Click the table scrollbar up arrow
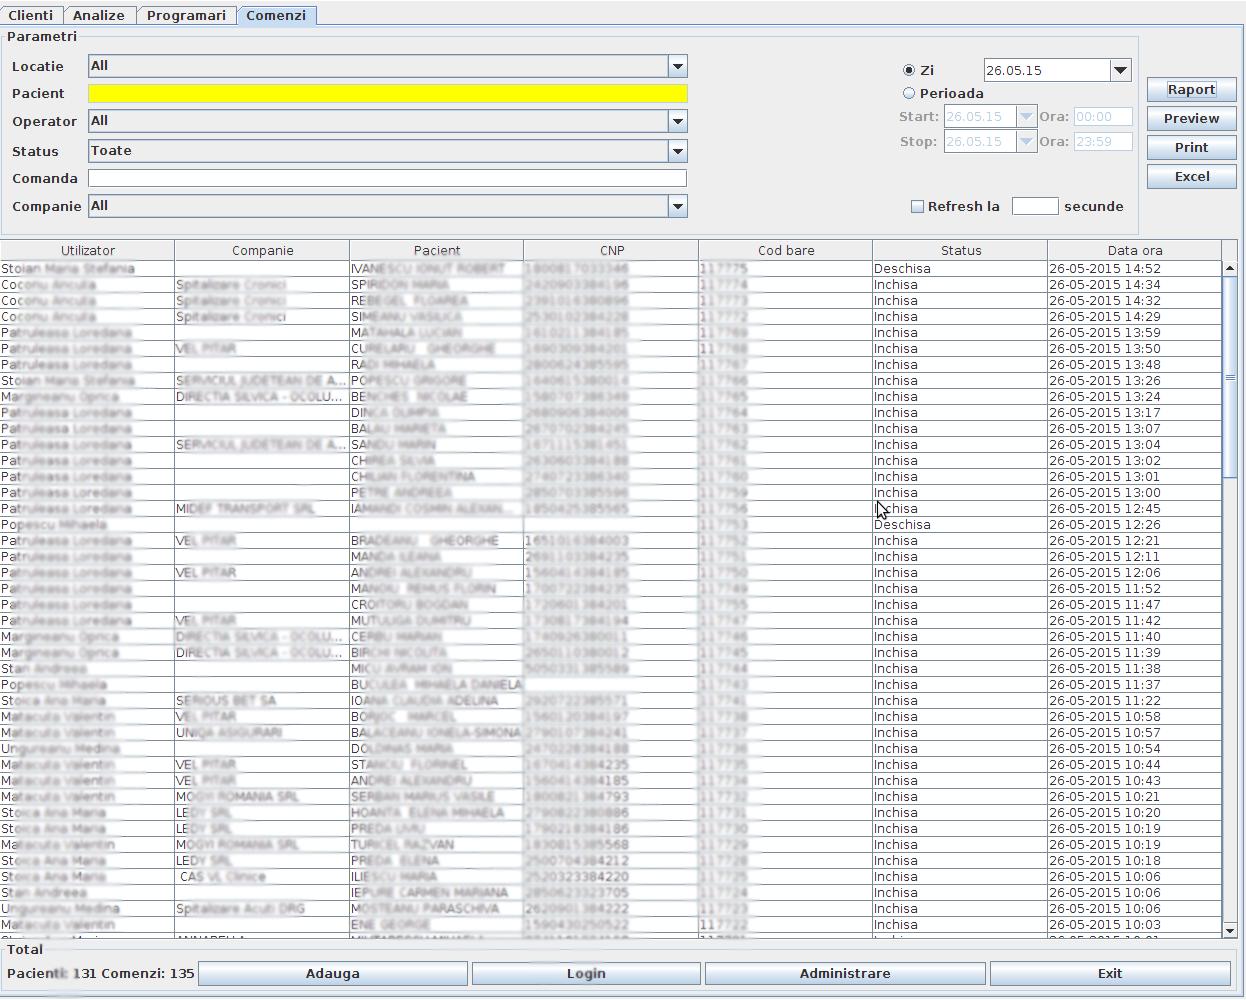The width and height of the screenshot is (1246, 1000). pos(1230,269)
